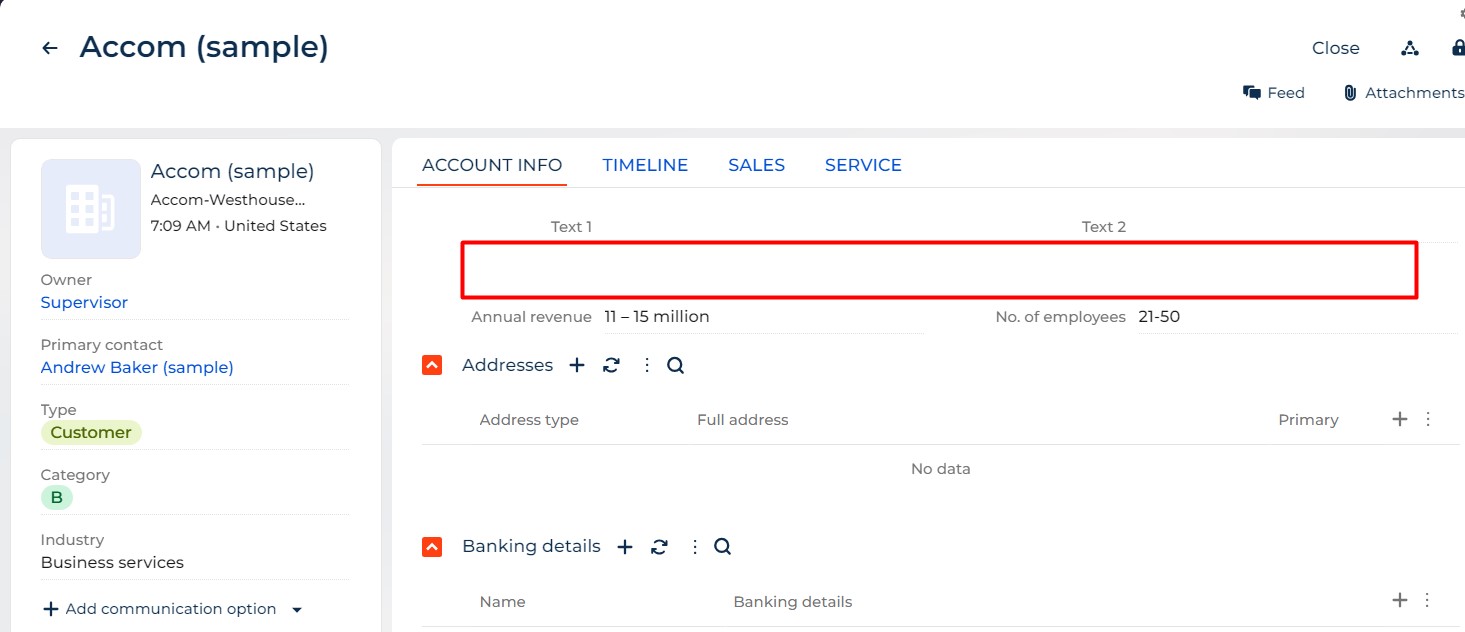Search within Banking details
The image size is (1465, 632).
(723, 547)
